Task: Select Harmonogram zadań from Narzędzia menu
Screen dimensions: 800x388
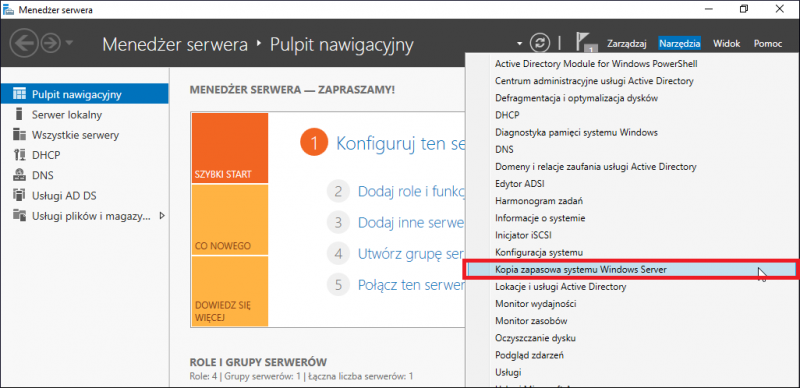Action: pyautogui.click(x=539, y=201)
